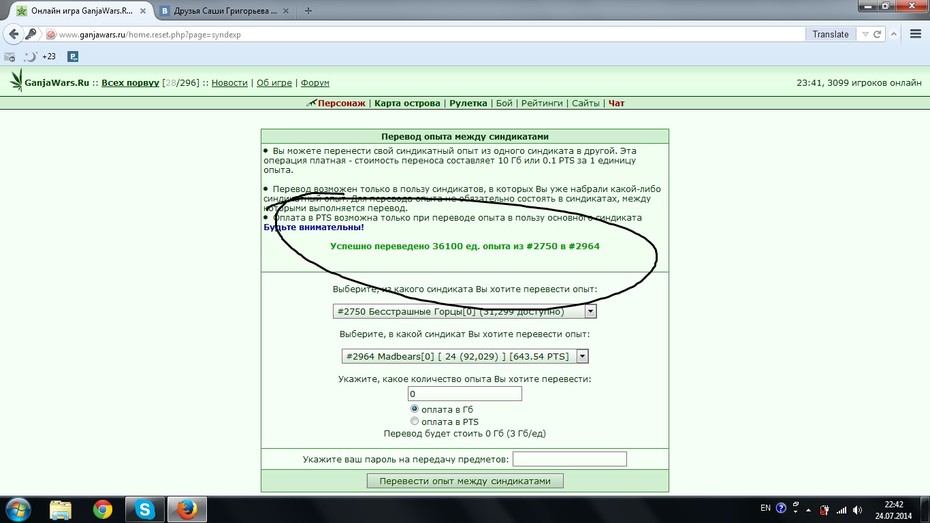Screen dimensions: 930x523
Task: Switch to Firefox in the taskbar
Action: (x=187, y=509)
